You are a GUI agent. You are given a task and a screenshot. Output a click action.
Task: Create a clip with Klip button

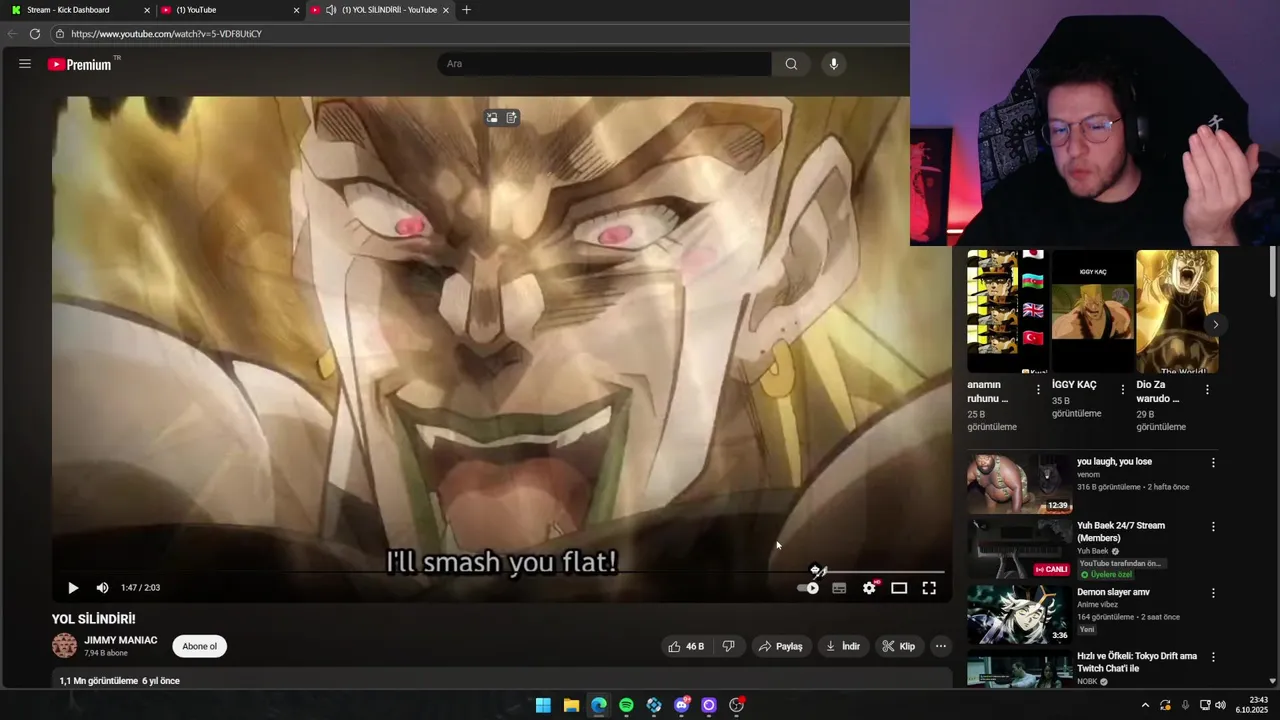tap(898, 646)
